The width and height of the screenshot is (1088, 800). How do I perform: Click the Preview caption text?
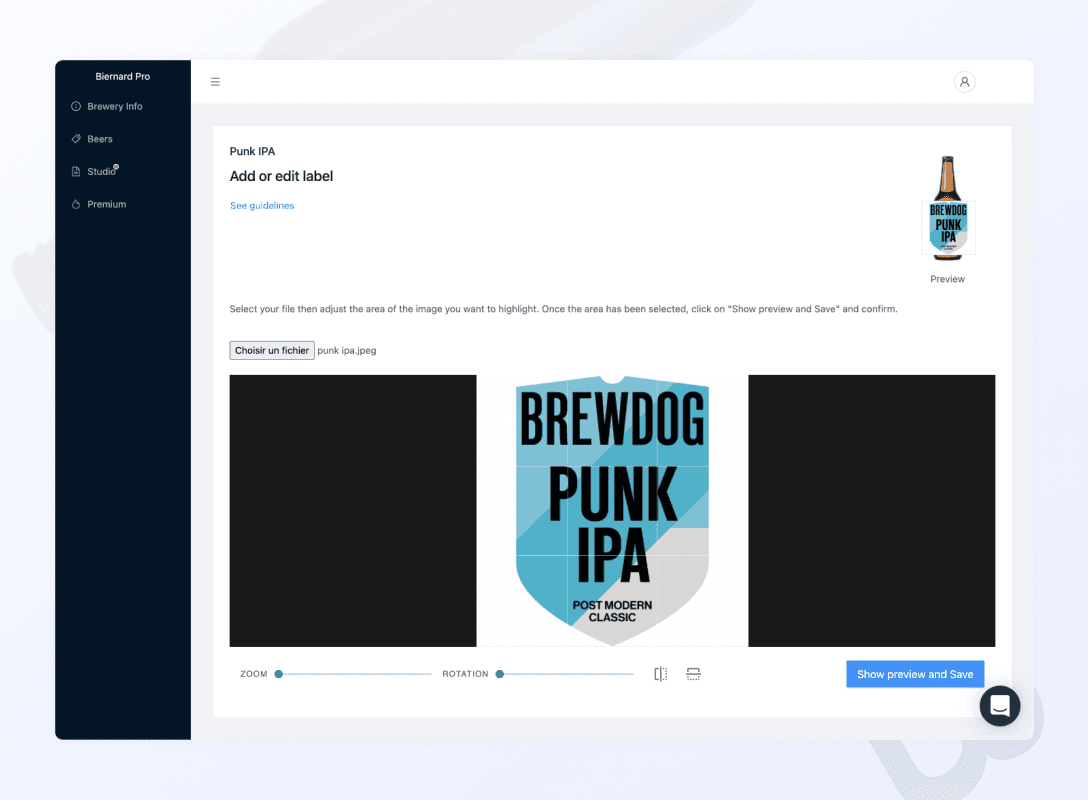click(947, 279)
